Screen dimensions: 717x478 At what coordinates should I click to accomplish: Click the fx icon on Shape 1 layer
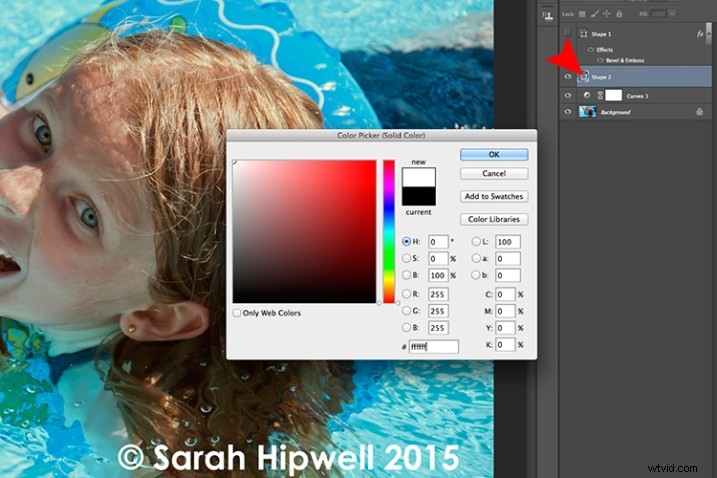pyautogui.click(x=700, y=34)
